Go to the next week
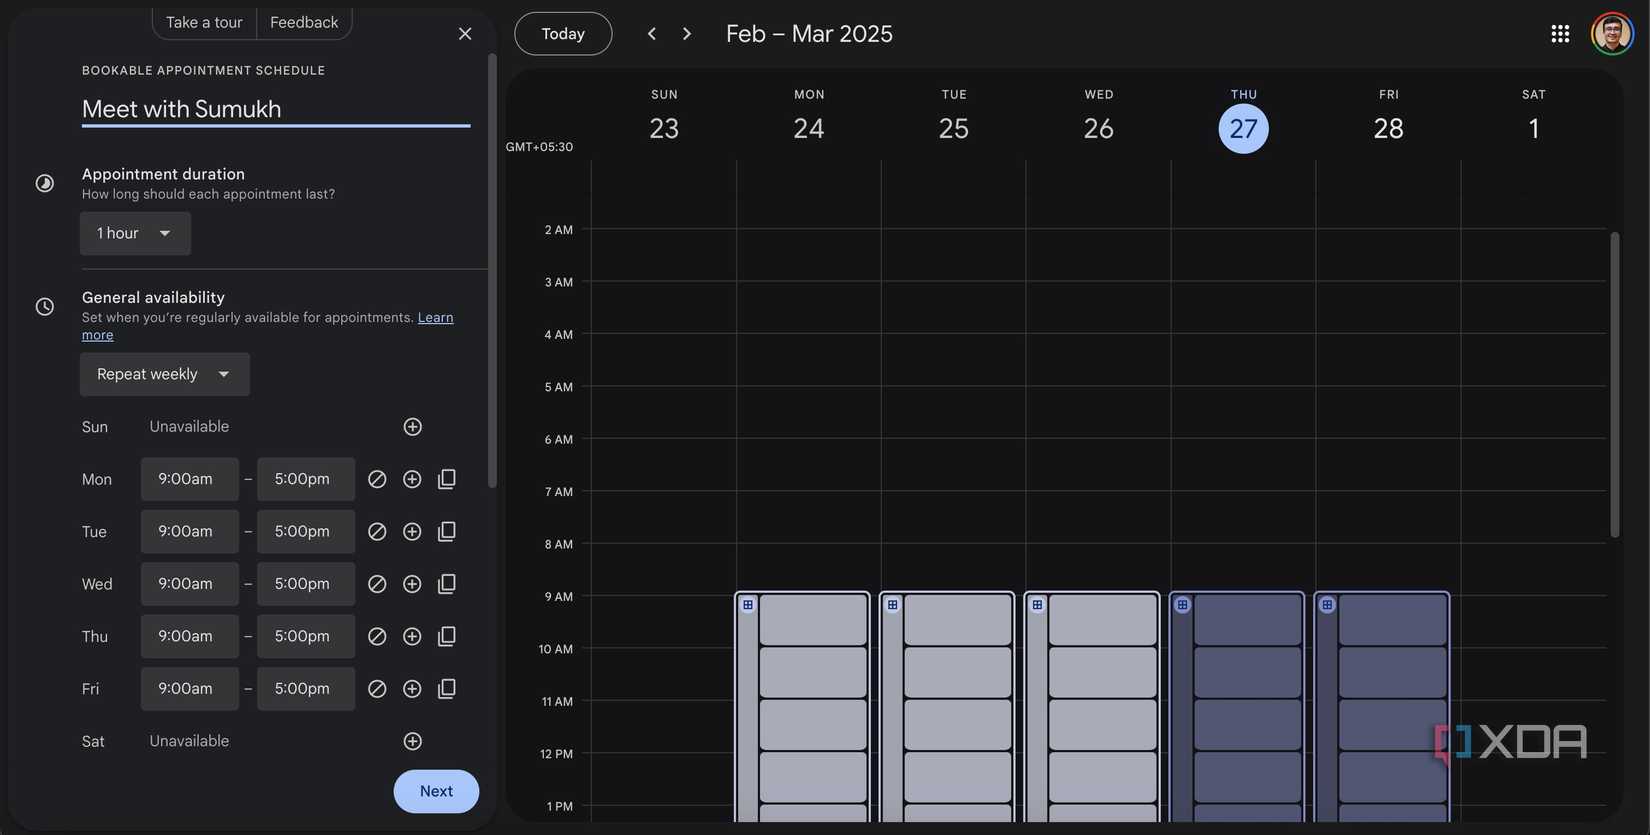Image resolution: width=1650 pixels, height=835 pixels. 687,34
